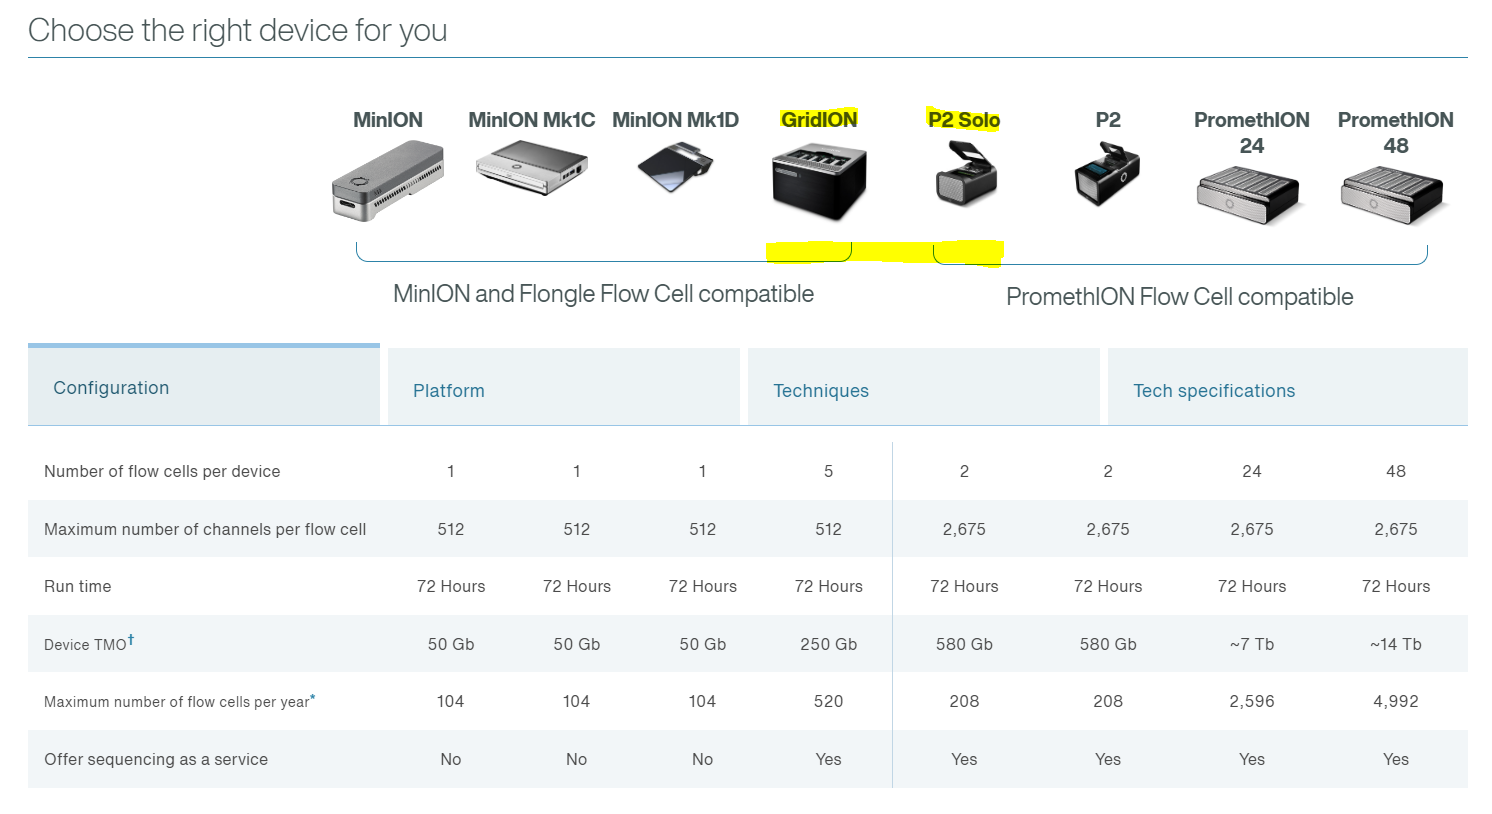This screenshot has height=814, width=1492.
Task: Select "MinION and Flongle Flow Cell compatible" label
Action: coord(604,294)
